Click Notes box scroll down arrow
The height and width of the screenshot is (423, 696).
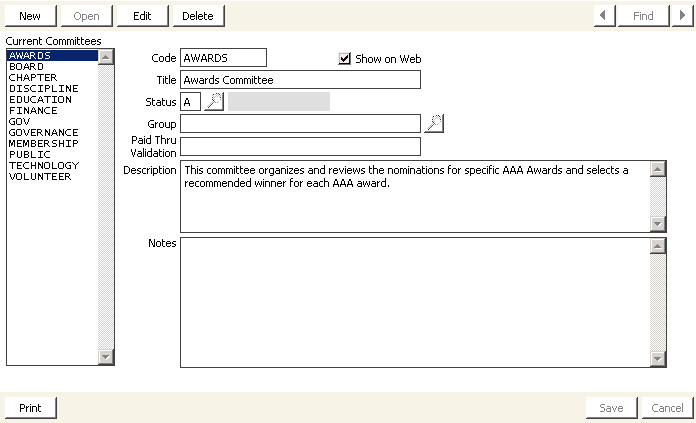(657, 359)
